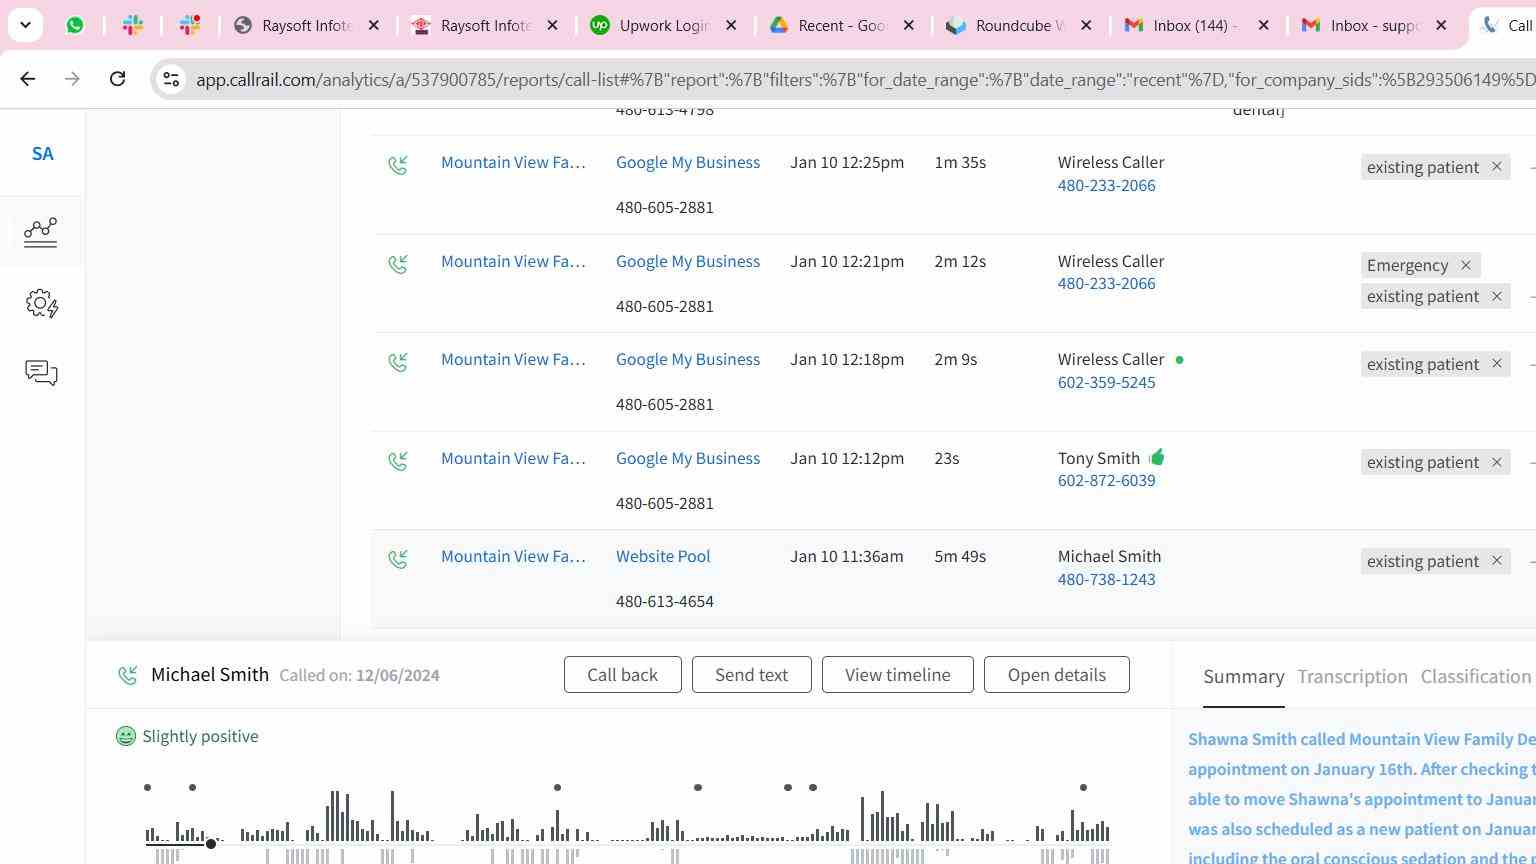Select the Summary tab
Image resolution: width=1536 pixels, height=864 pixels.
click(x=1243, y=677)
